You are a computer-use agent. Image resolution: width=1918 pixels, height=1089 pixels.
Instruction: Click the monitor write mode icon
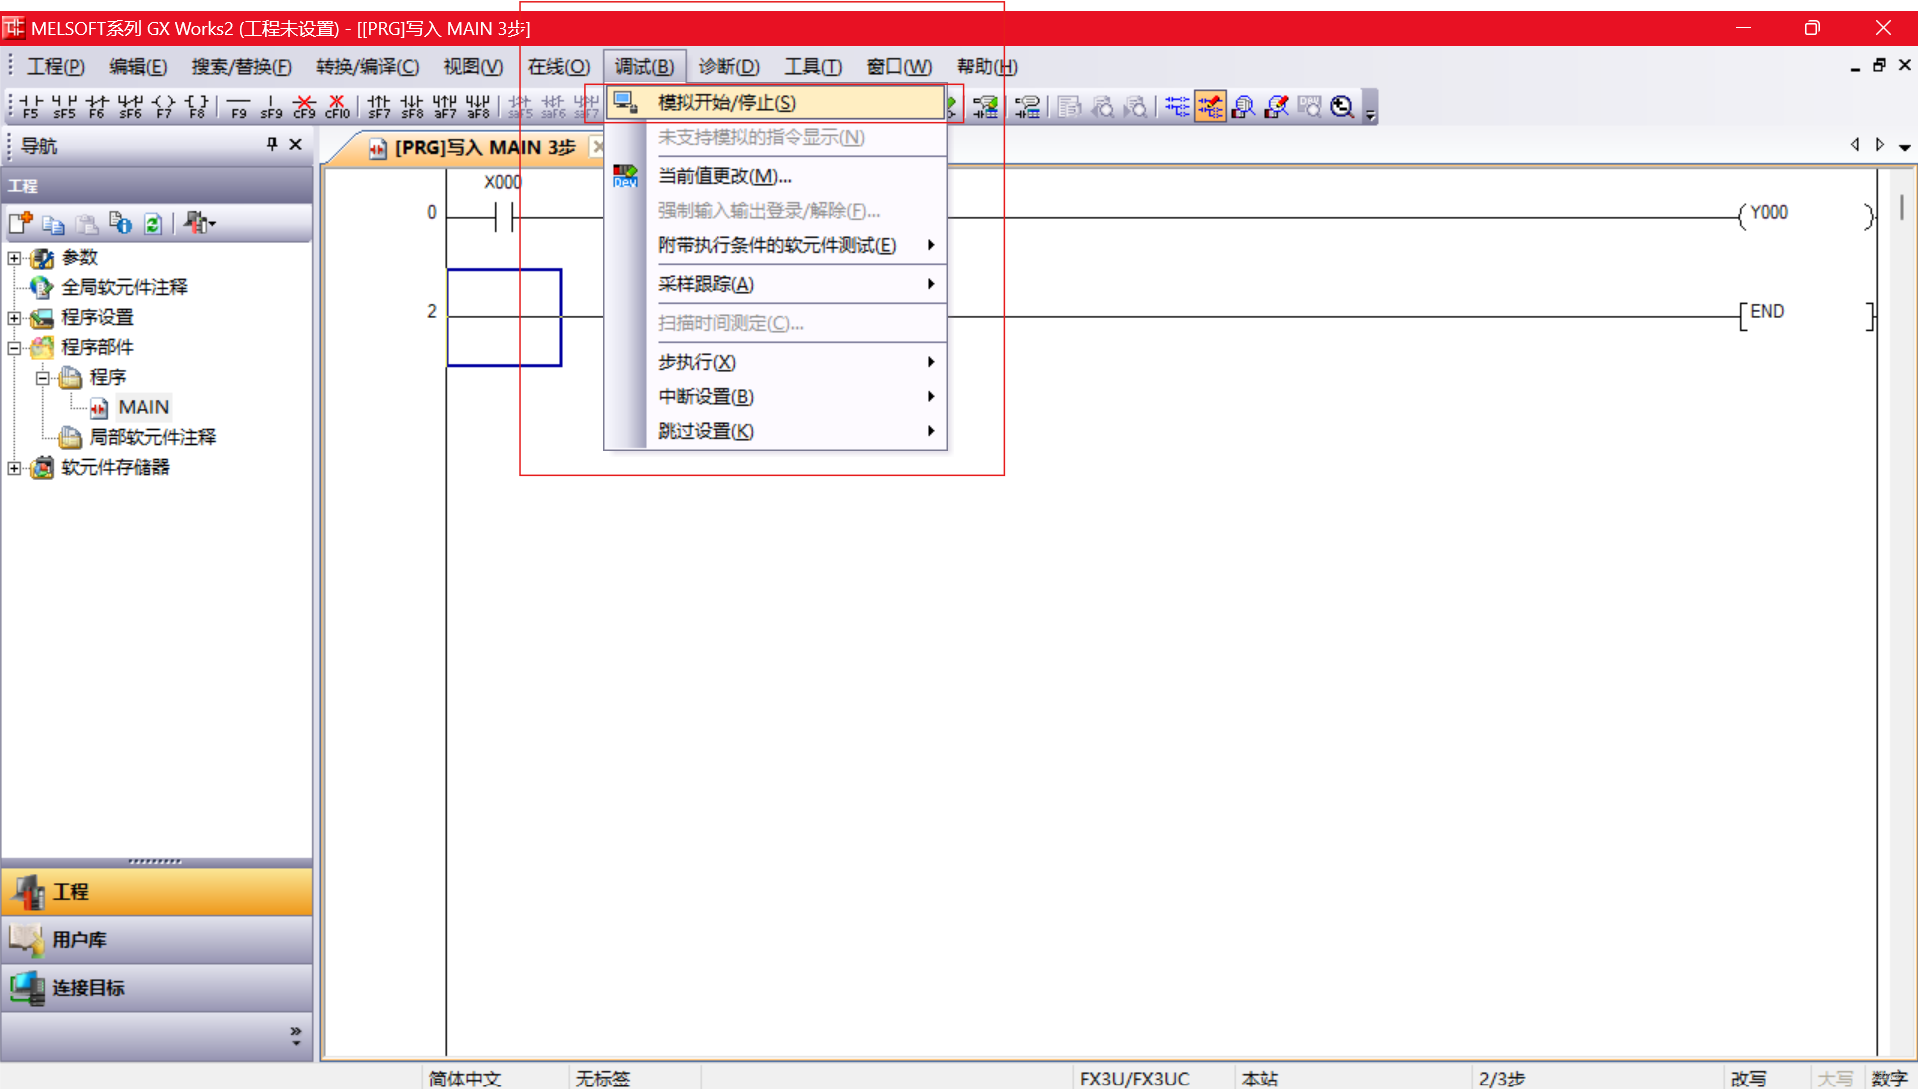click(x=1276, y=106)
